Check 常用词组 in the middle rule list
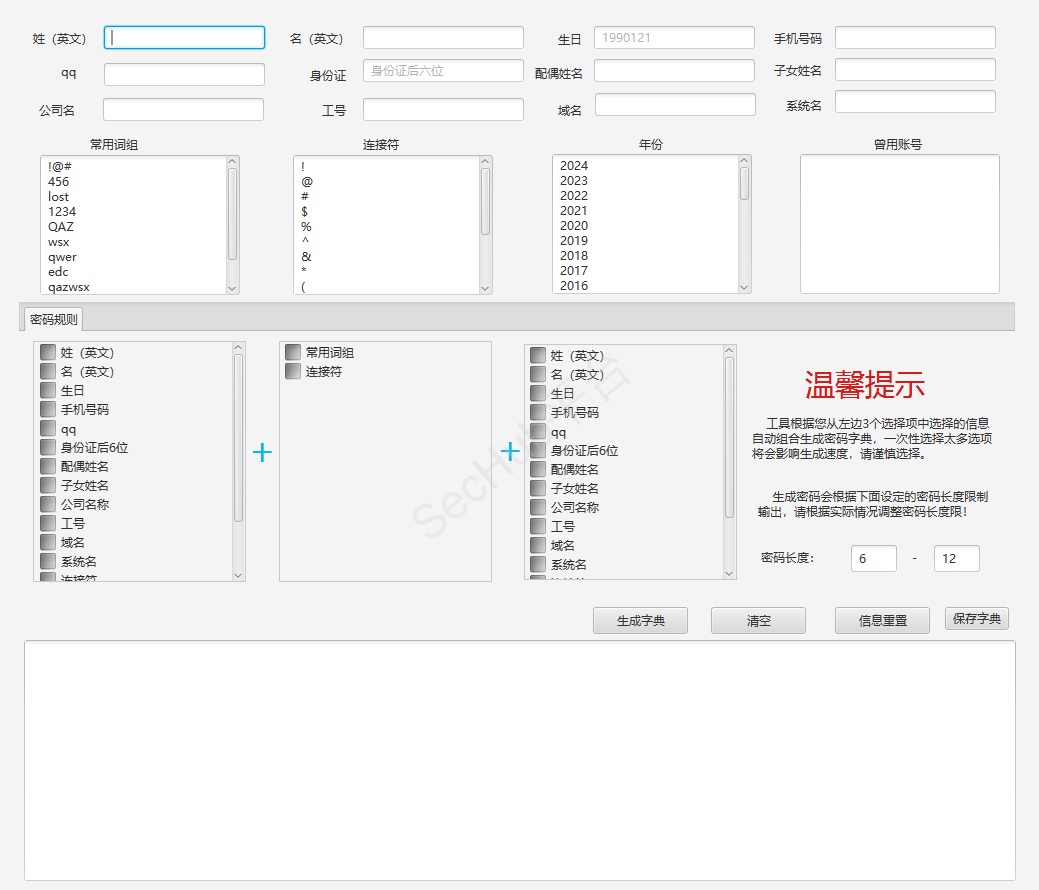1039x890 pixels. click(293, 353)
